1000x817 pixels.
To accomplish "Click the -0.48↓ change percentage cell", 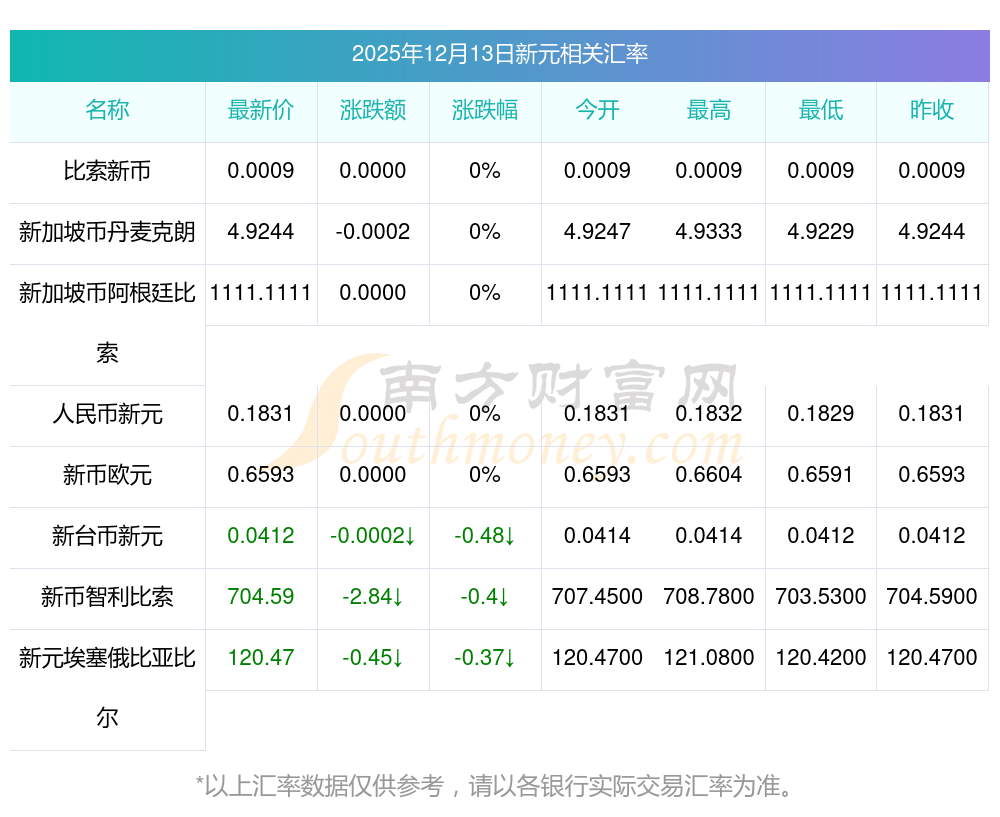I will [485, 536].
